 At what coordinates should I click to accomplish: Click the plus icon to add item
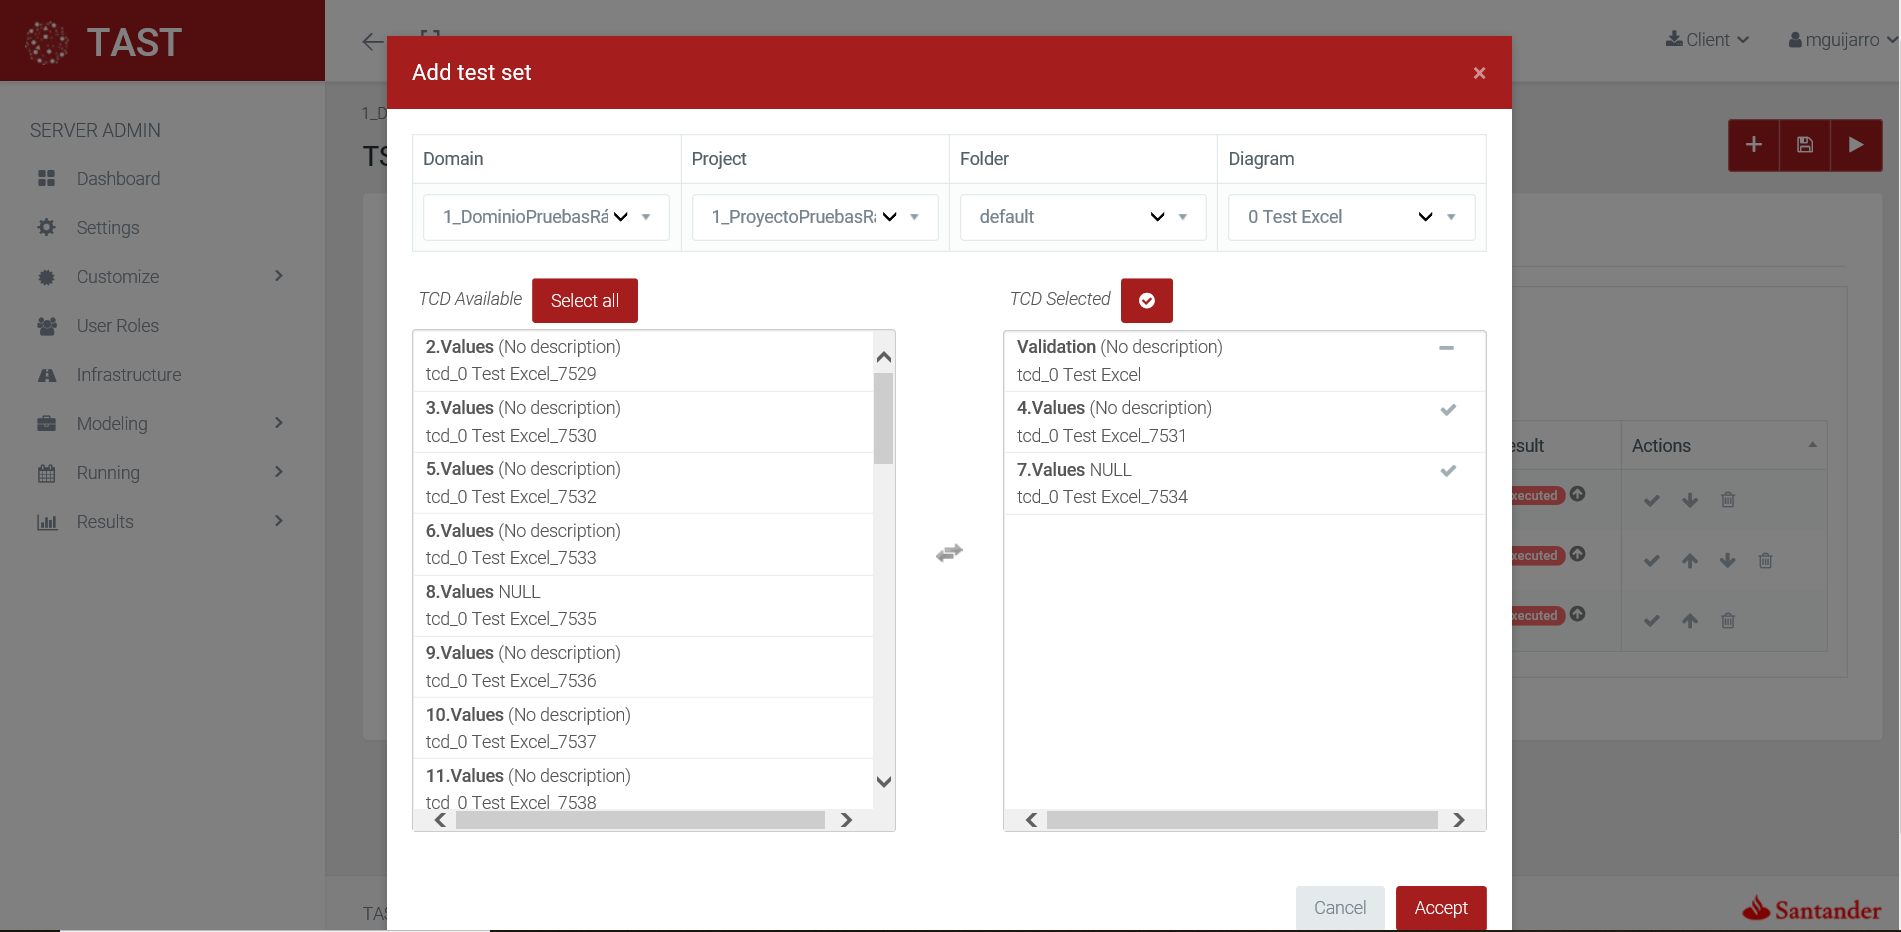[x=1754, y=145]
